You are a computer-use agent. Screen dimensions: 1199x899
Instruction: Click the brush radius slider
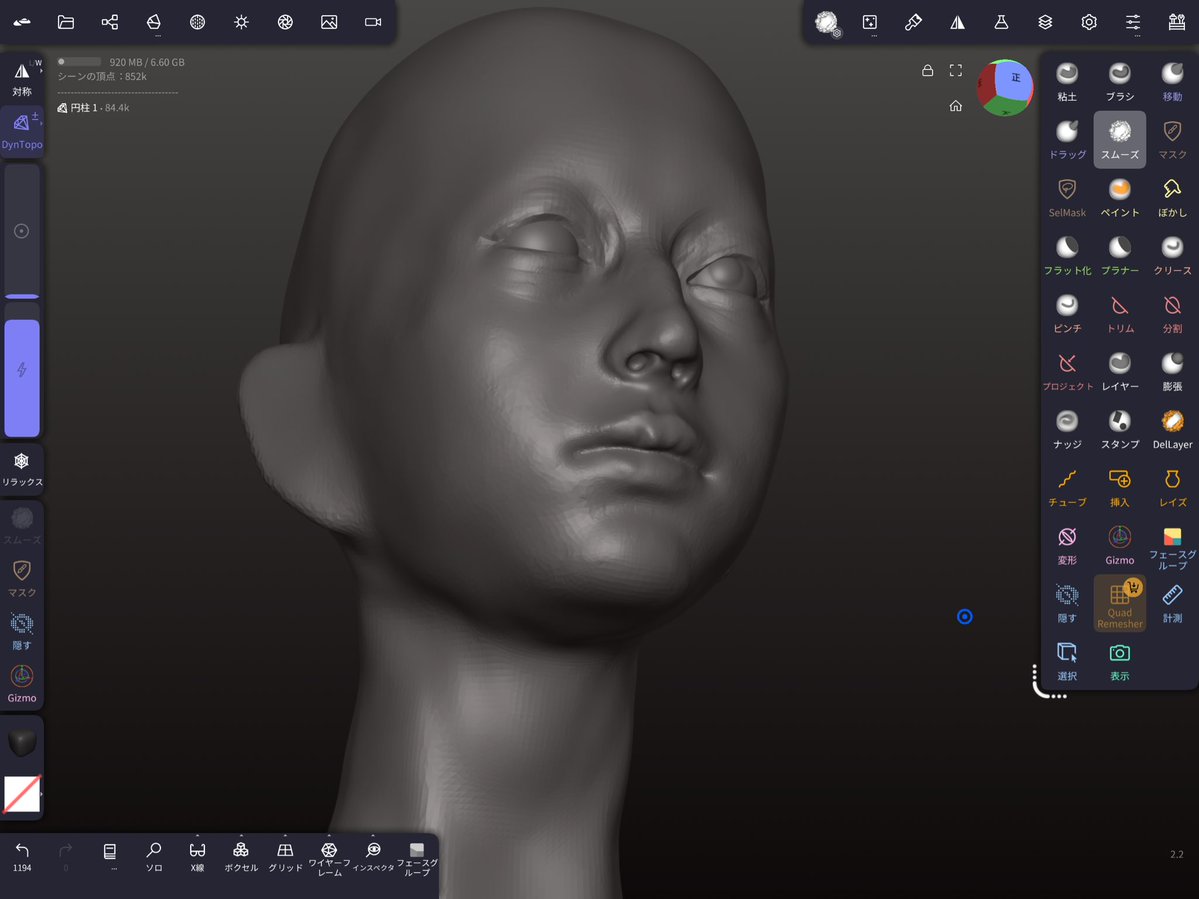22,231
